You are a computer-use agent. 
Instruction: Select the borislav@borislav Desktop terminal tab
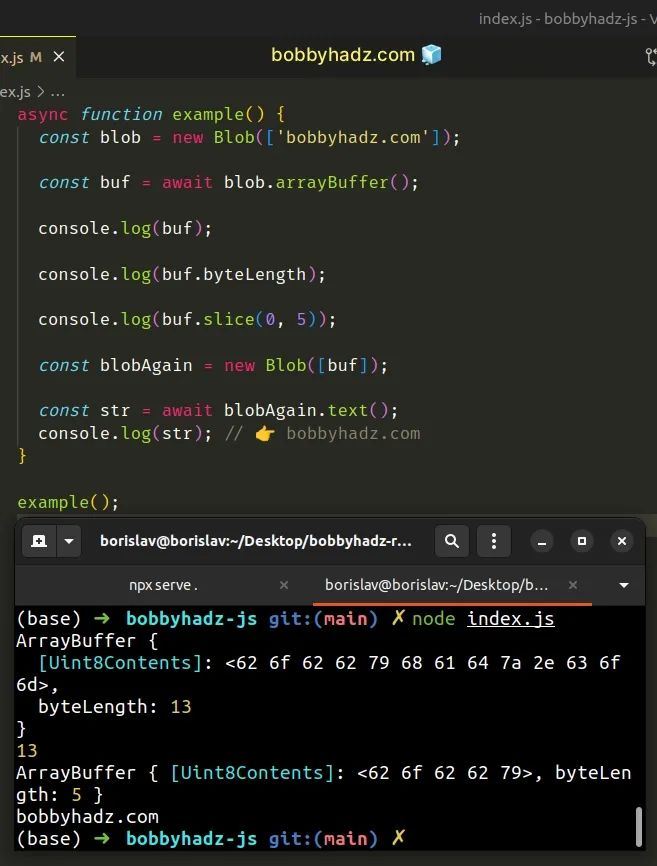436,585
